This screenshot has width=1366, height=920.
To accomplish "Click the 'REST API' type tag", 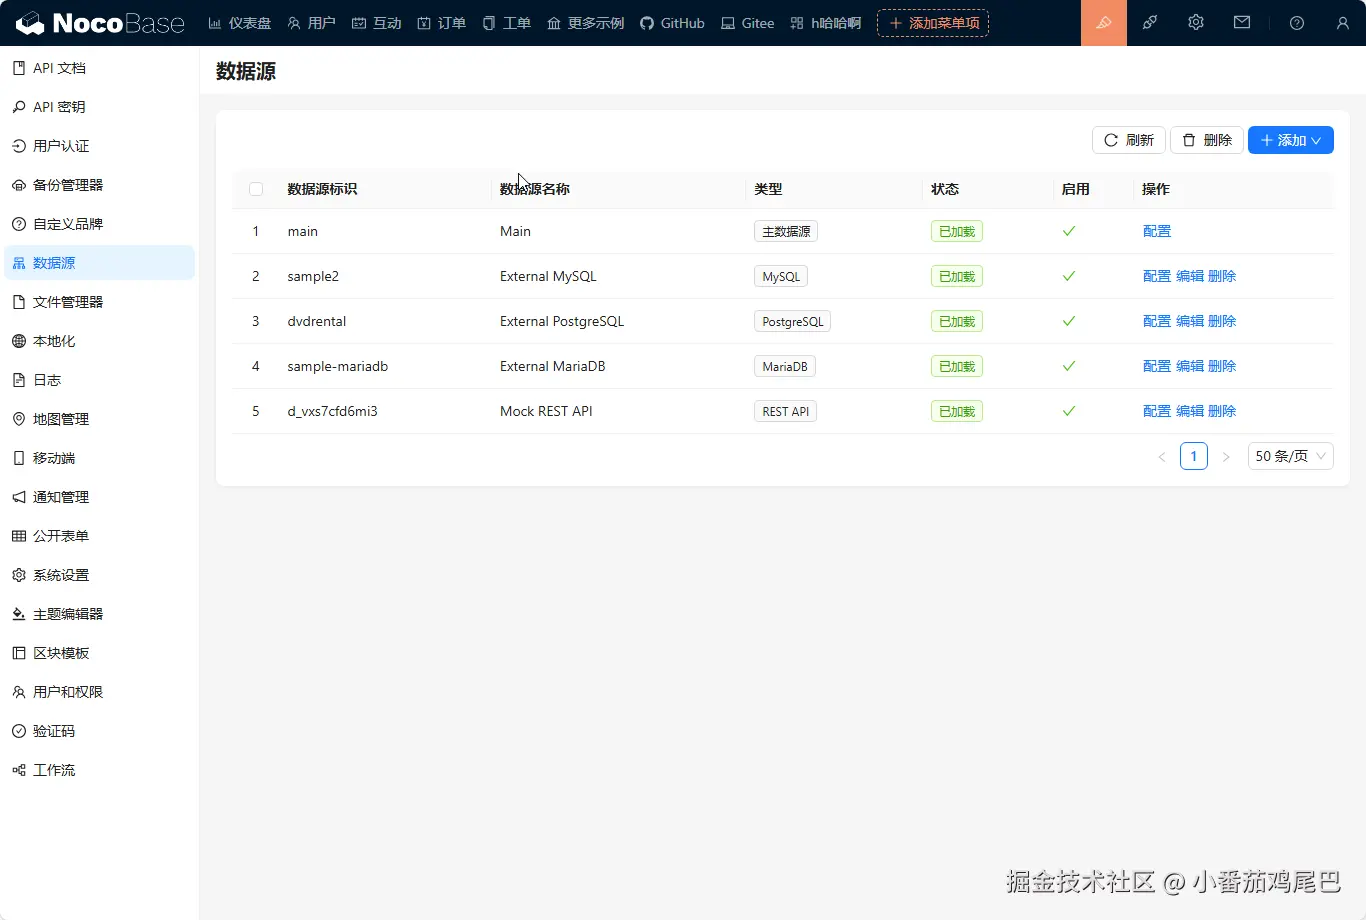I will pyautogui.click(x=785, y=411).
